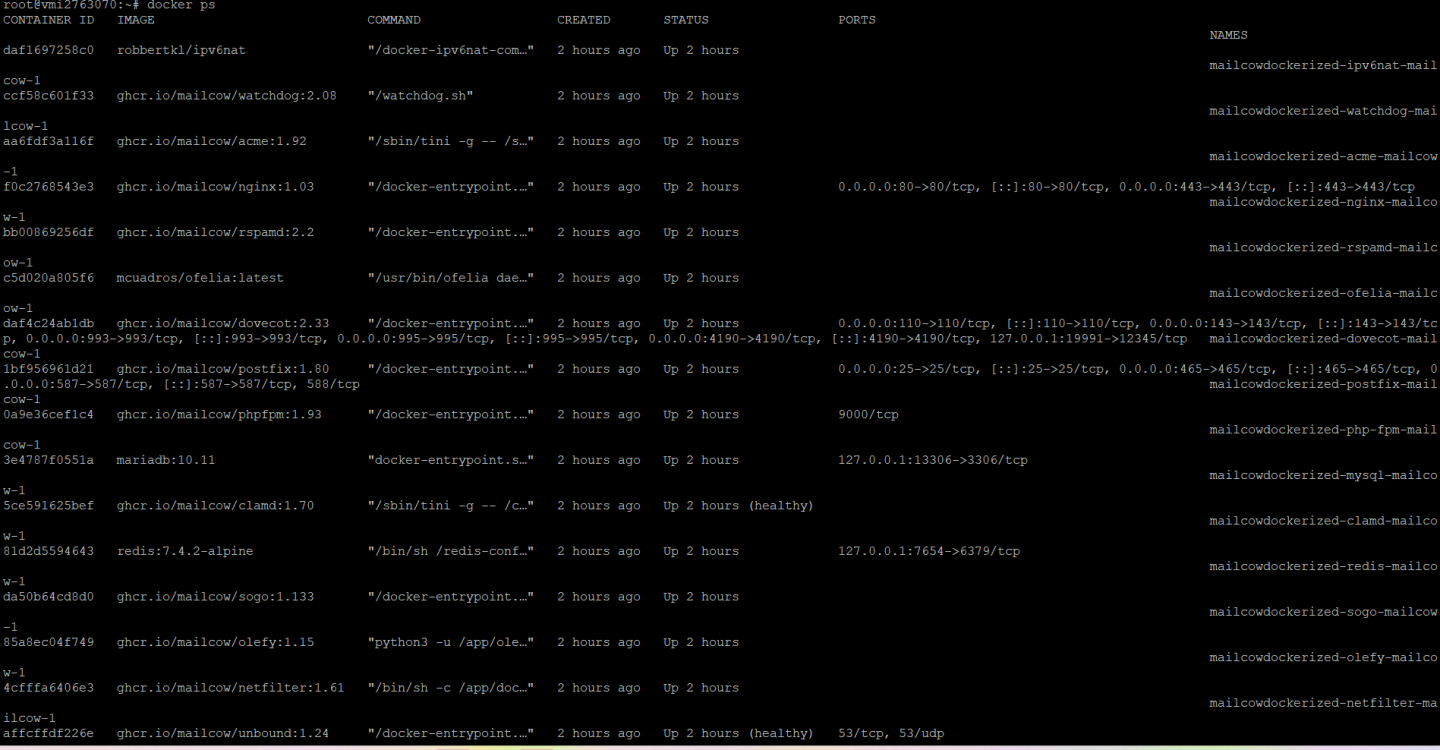Click container ID 0a9e36cef1c4
Screen dimensions: 1440x750
click(x=48, y=414)
